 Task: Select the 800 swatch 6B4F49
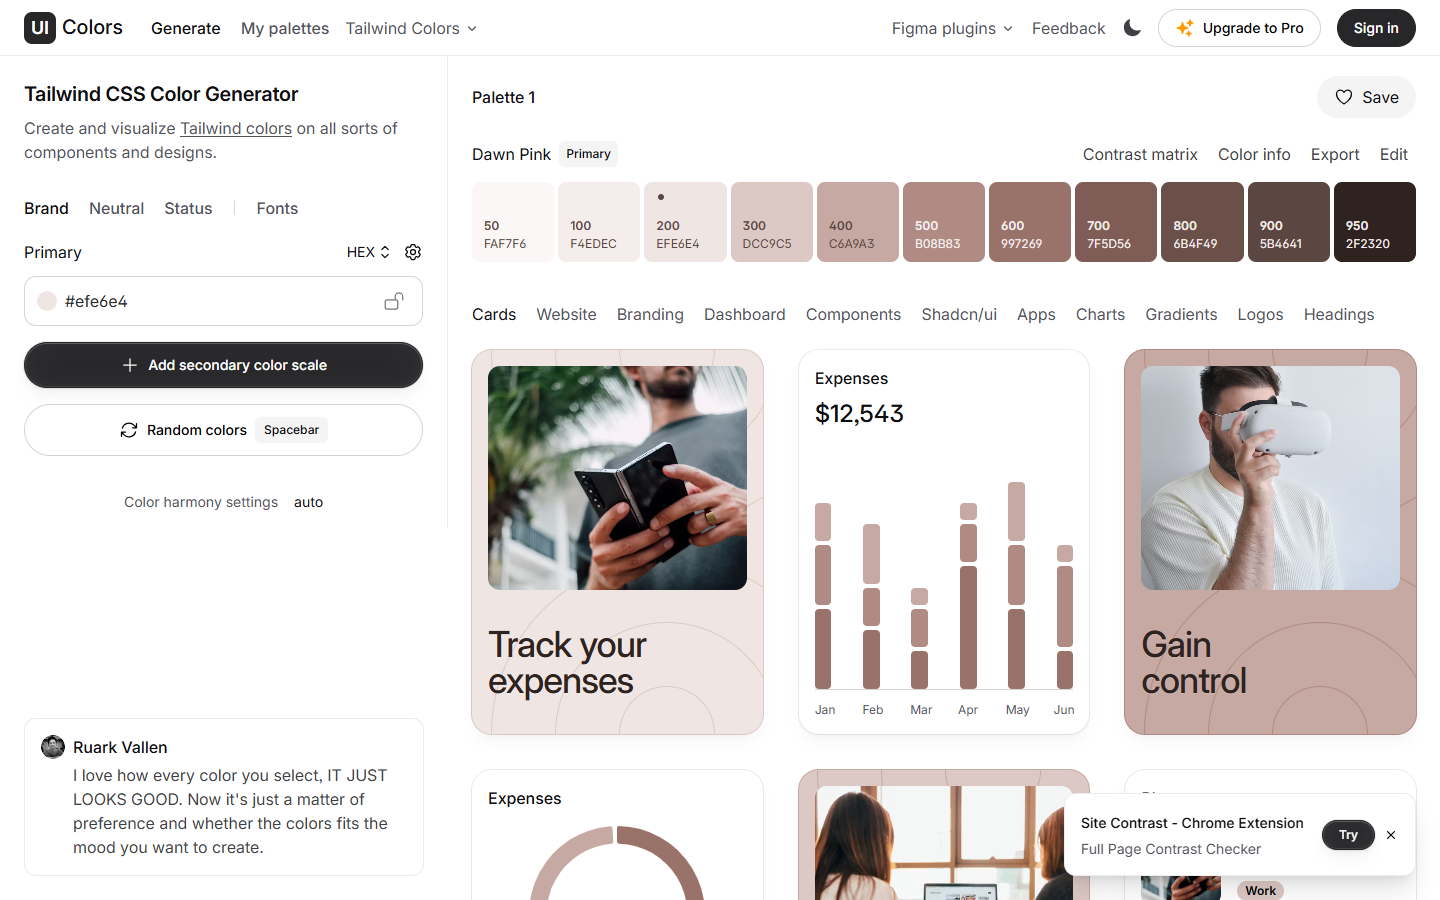[x=1203, y=222]
